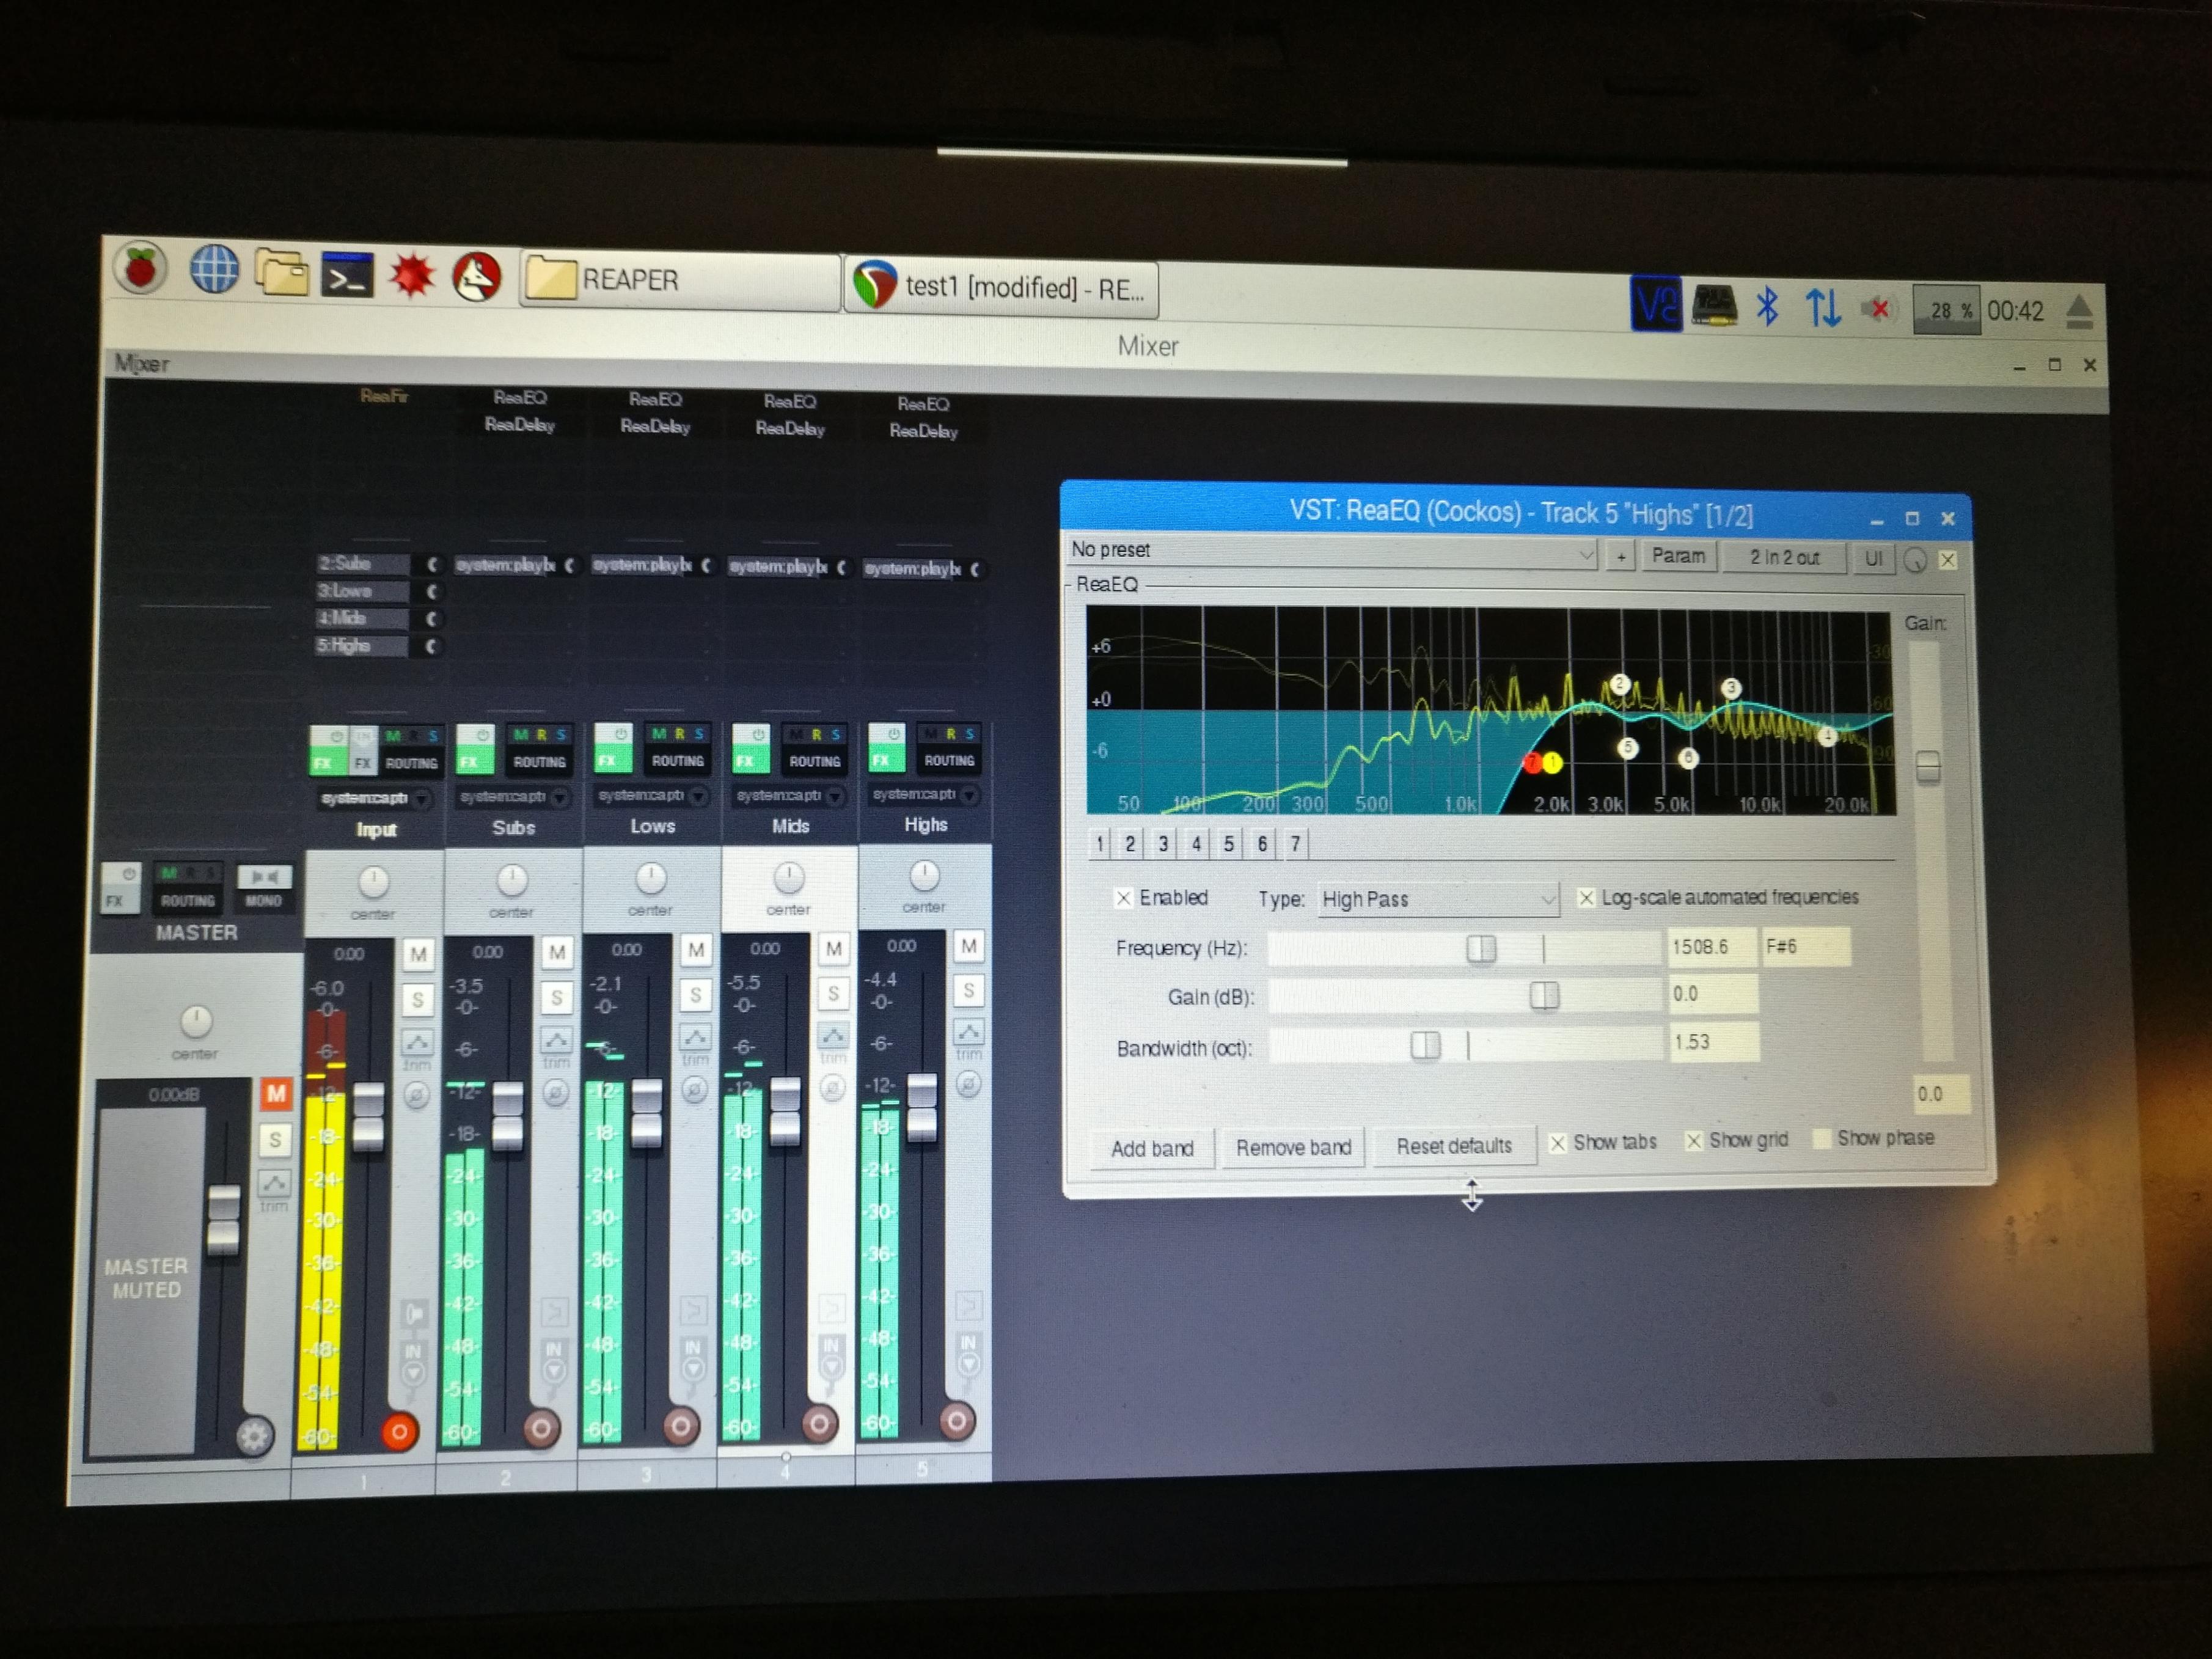Open the FX chain of the Subs track
The image size is (2212, 1659).
coord(473,761)
